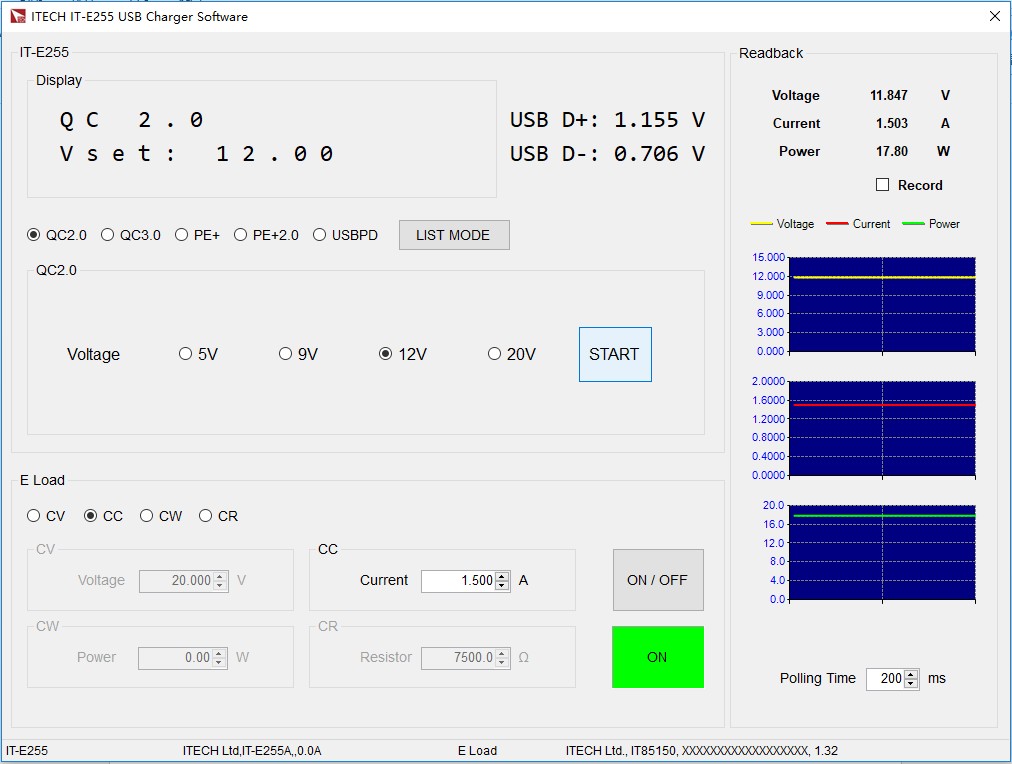
Task: Set QC2.0 voltage to 5V
Action: click(185, 354)
